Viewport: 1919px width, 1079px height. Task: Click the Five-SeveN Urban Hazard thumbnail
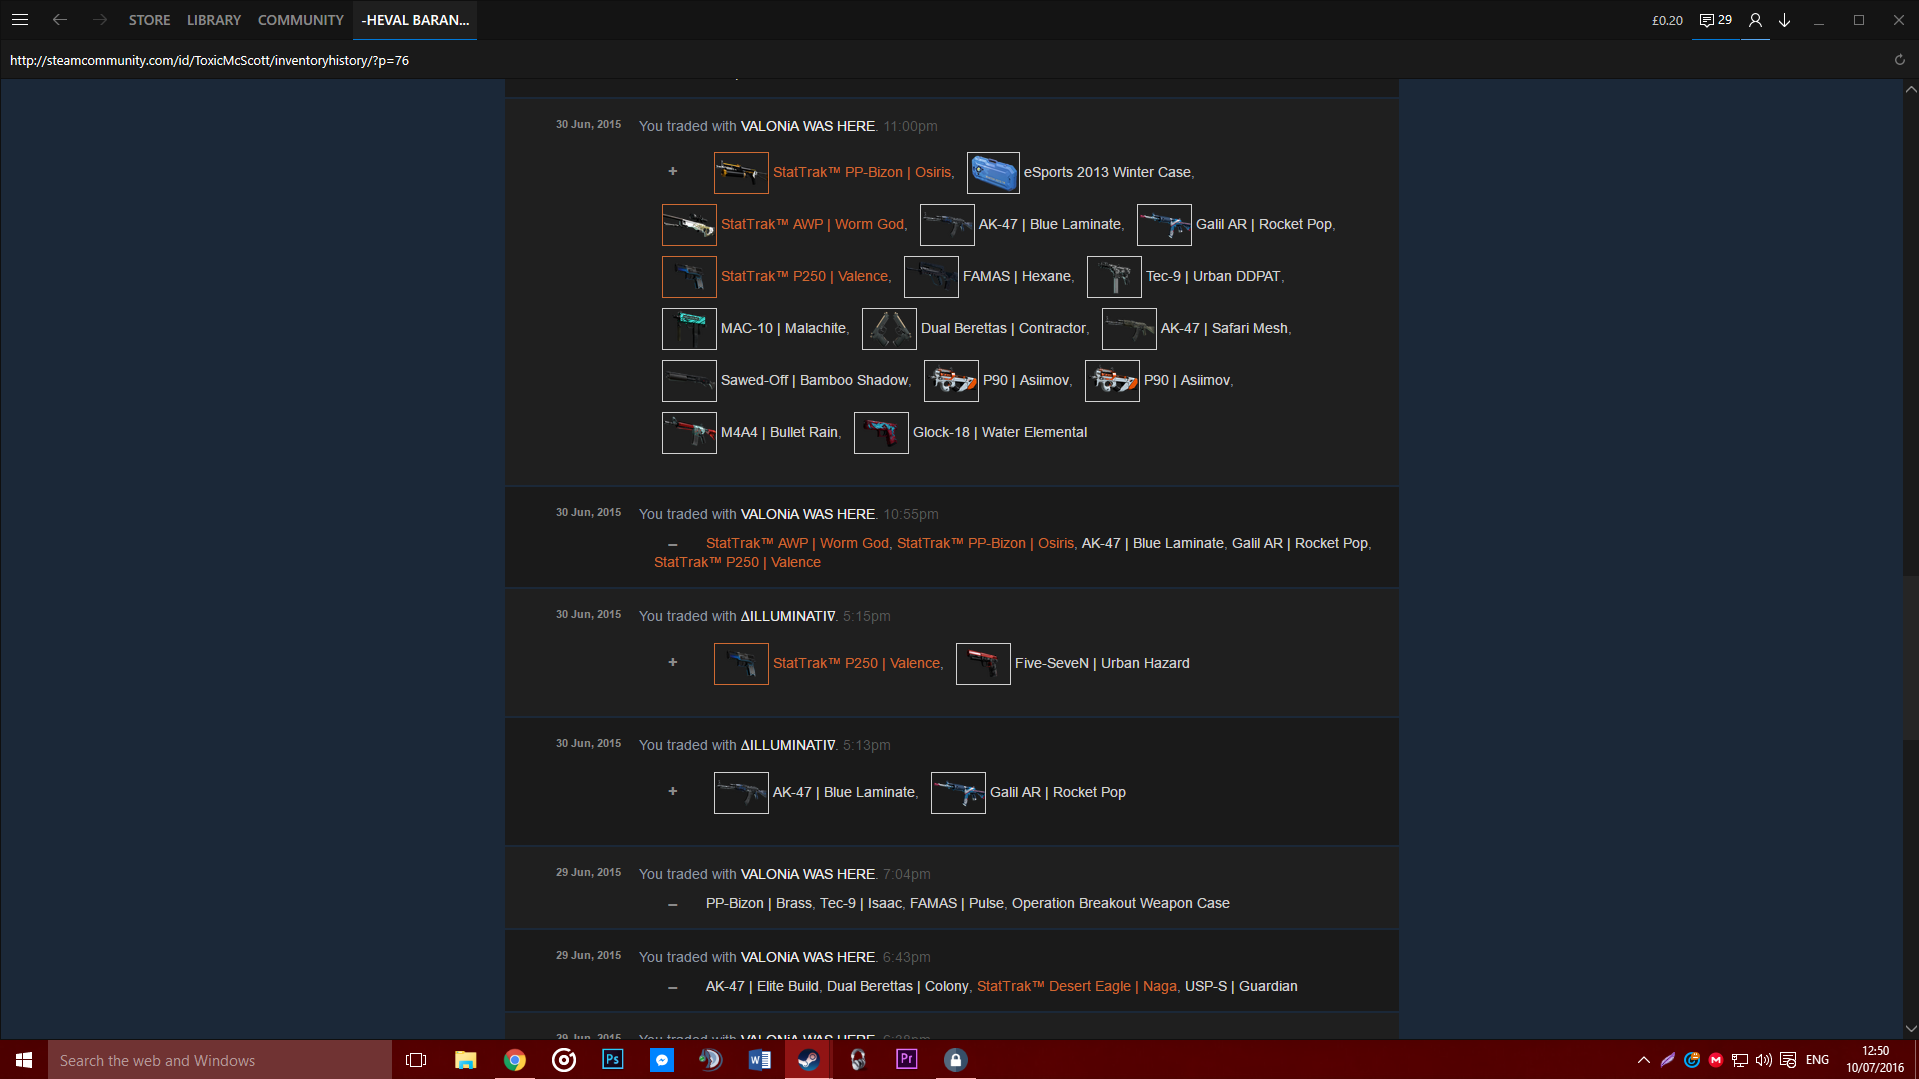pyautogui.click(x=983, y=664)
